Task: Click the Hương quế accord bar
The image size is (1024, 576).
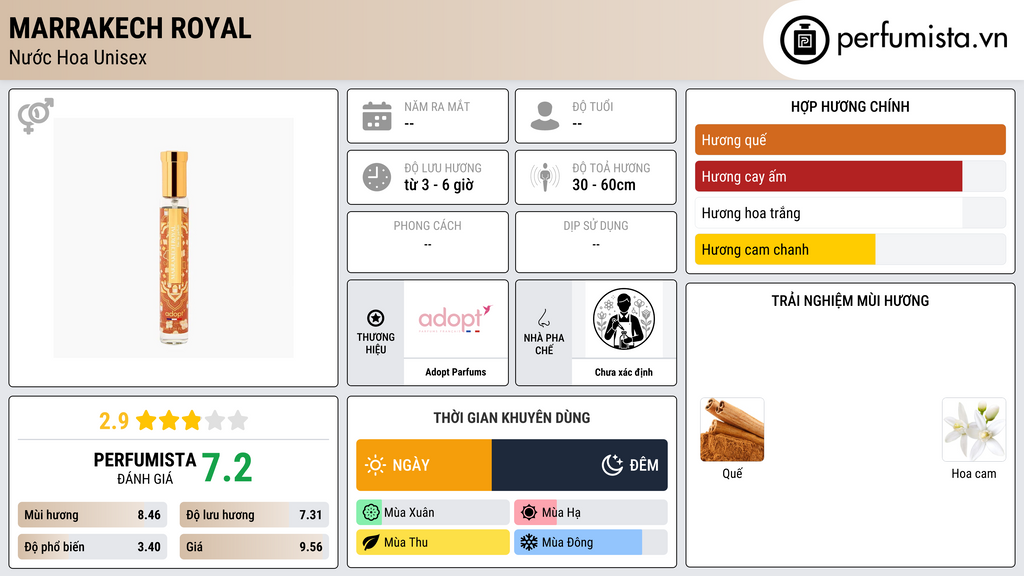Action: tap(850, 140)
